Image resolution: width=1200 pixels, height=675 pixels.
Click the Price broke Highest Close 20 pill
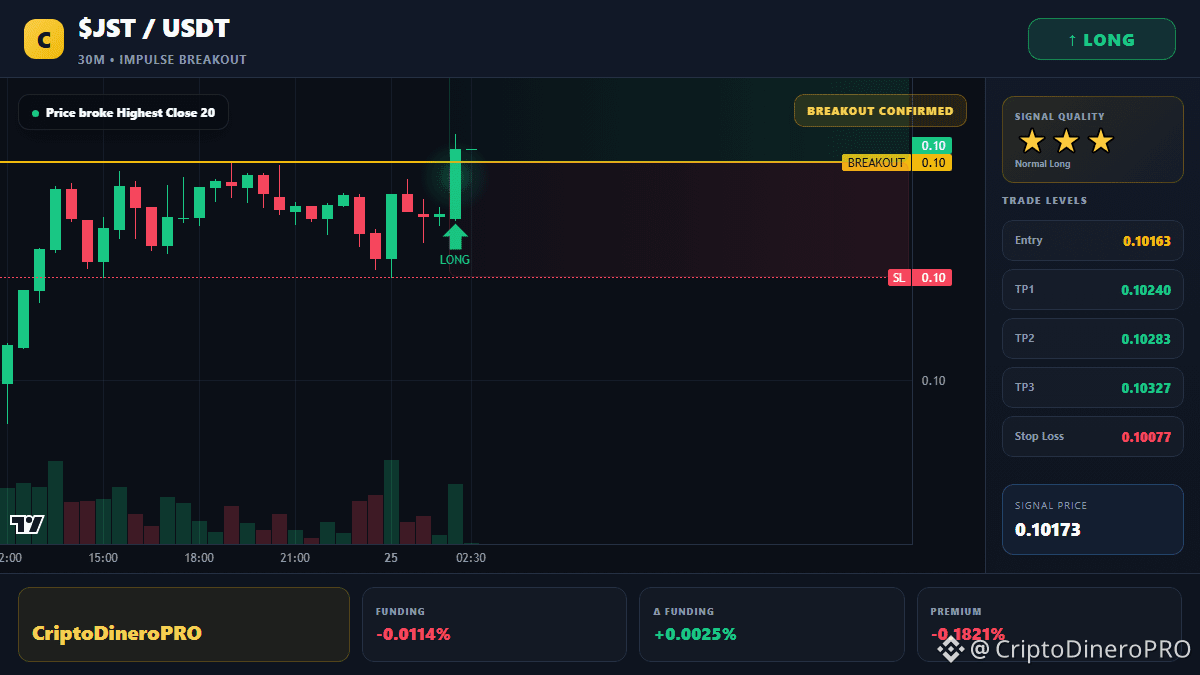click(123, 113)
